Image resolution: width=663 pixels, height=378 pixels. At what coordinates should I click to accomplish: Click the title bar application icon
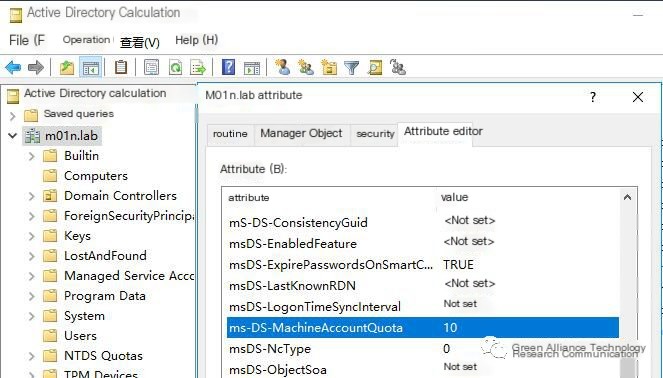[16, 15]
